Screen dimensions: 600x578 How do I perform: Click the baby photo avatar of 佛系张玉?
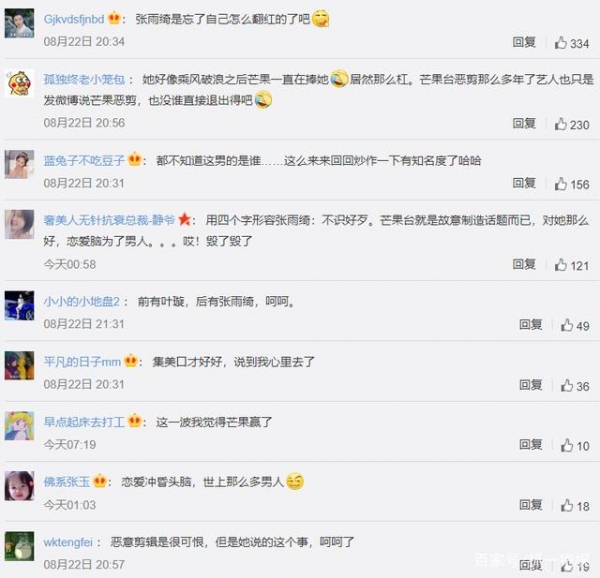tap(19, 486)
